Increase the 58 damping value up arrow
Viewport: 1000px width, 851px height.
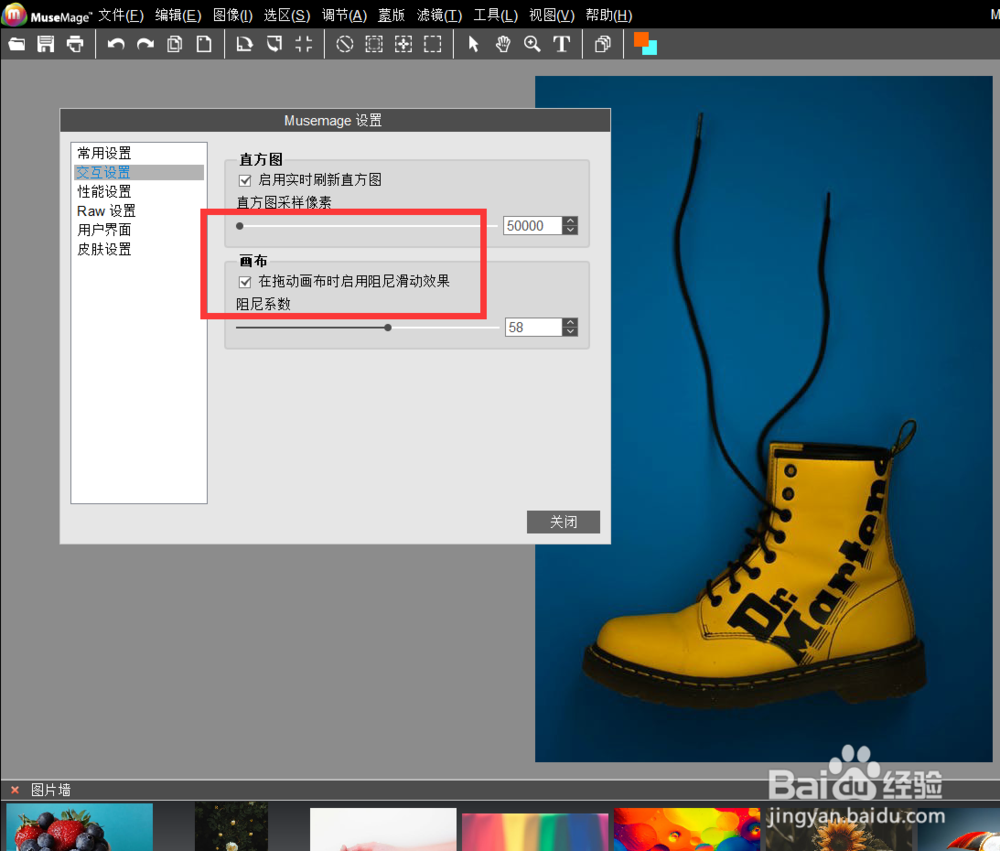coord(571,323)
